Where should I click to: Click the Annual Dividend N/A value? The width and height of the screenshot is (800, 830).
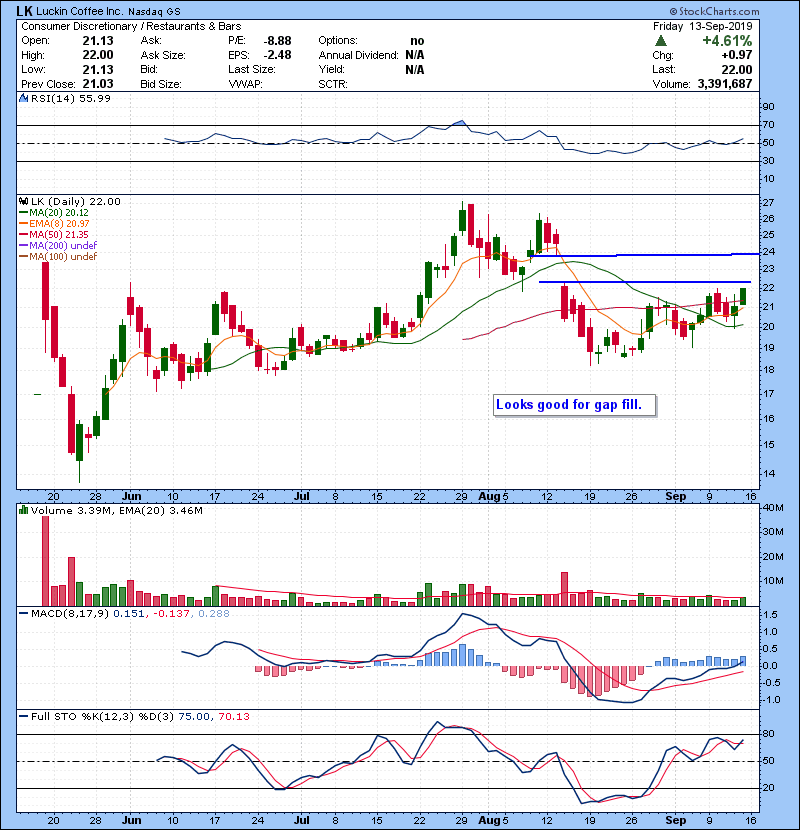click(415, 55)
